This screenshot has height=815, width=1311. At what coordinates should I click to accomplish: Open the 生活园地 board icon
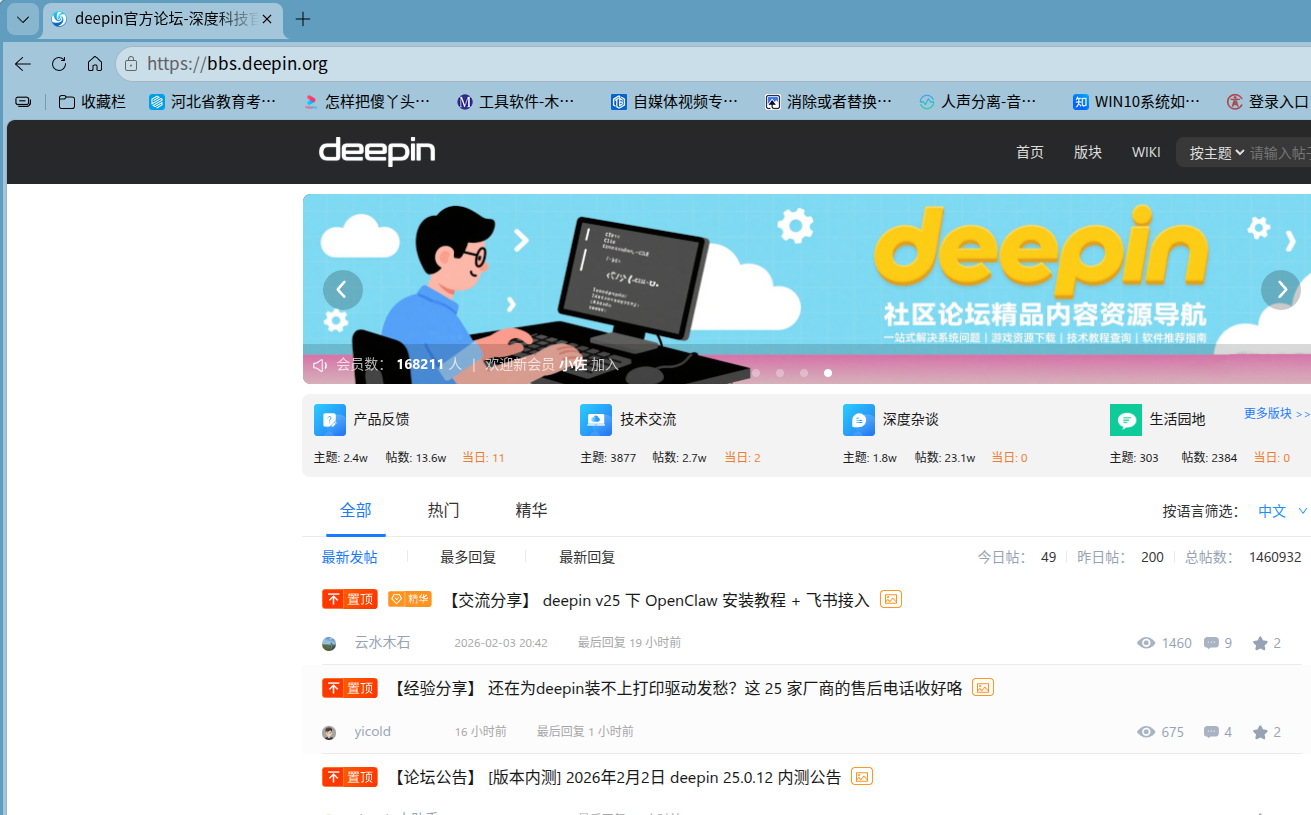[1126, 420]
